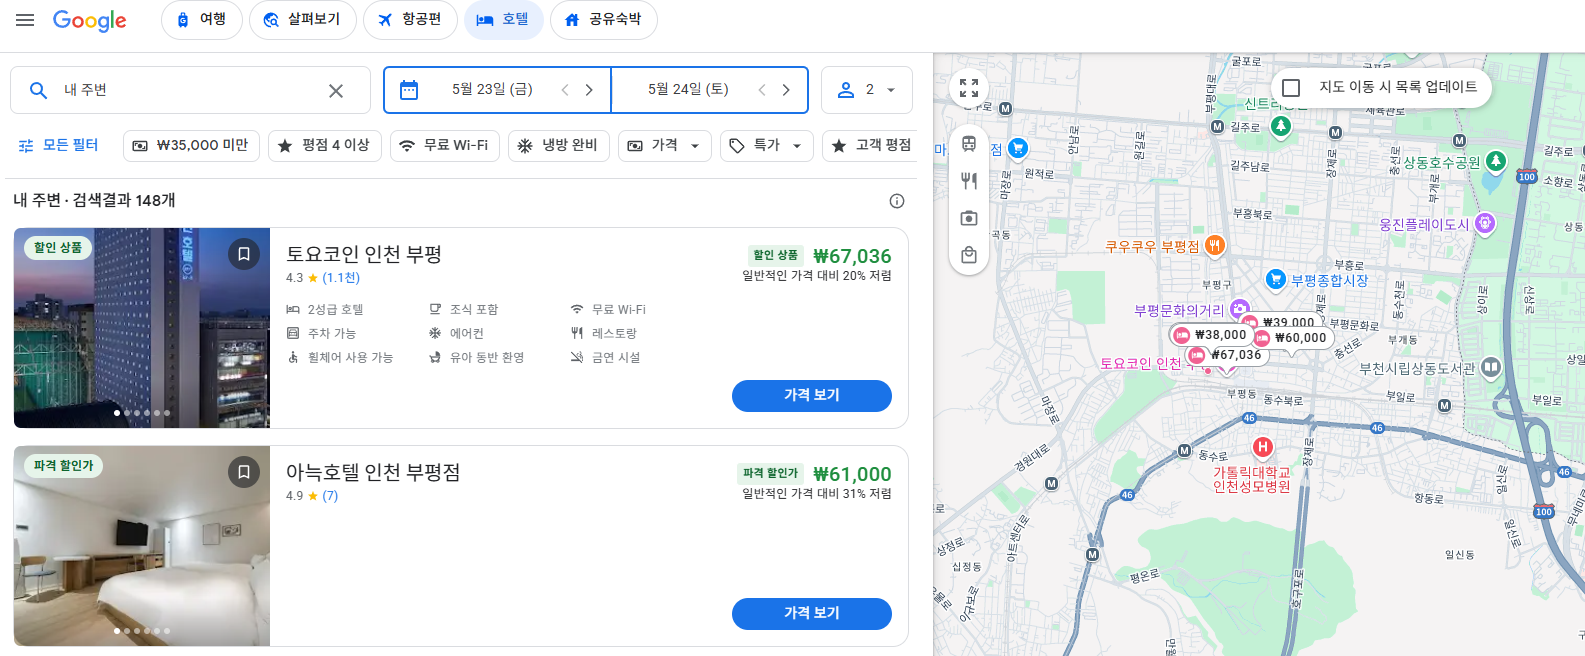
Task: Open the 토요코인 인천 부평 hotel title
Action: pyautogui.click(x=364, y=254)
